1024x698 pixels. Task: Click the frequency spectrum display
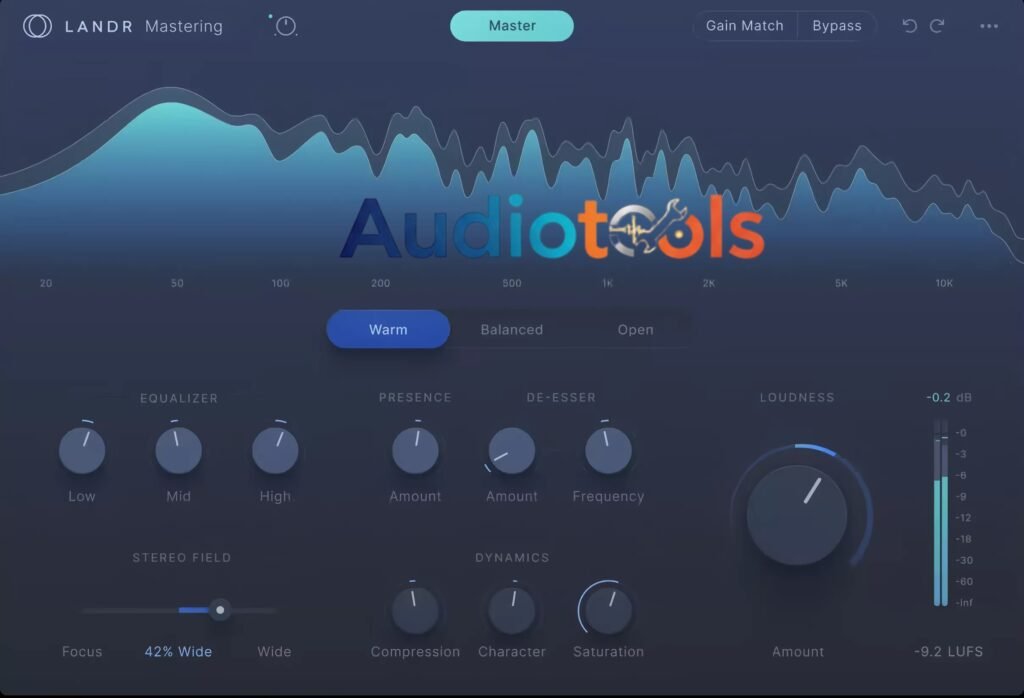(512, 176)
